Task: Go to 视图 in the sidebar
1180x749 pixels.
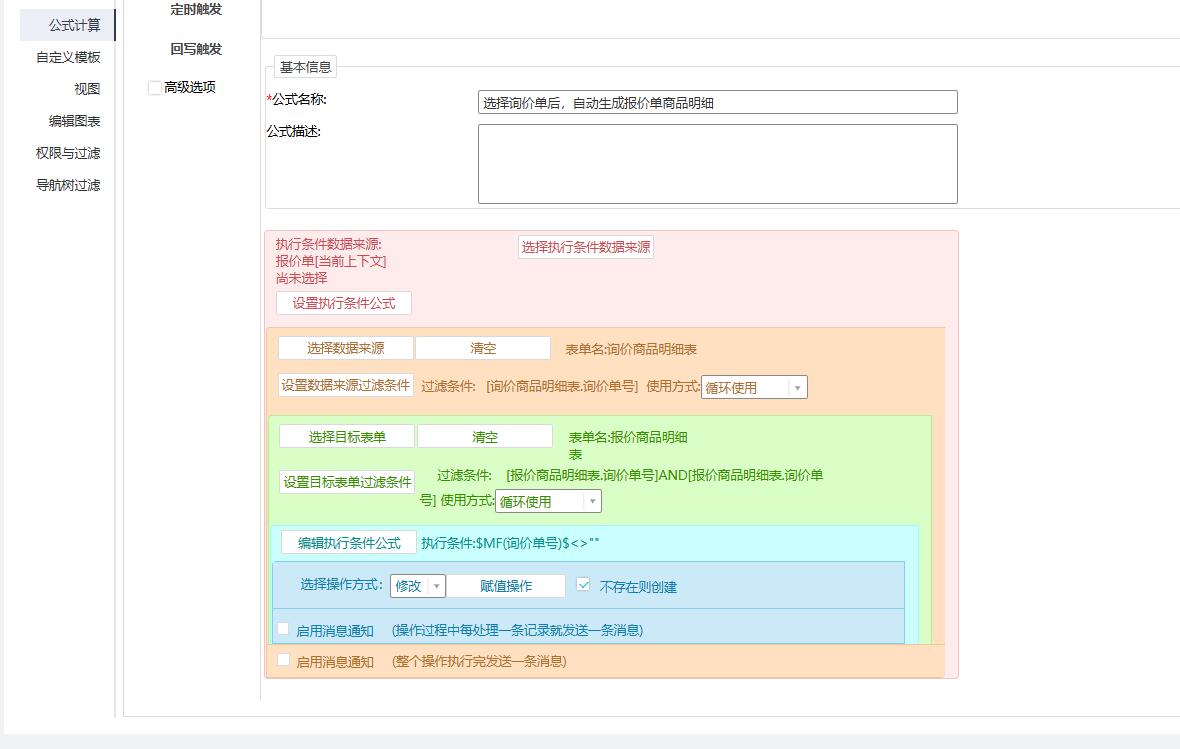Action: (86, 89)
